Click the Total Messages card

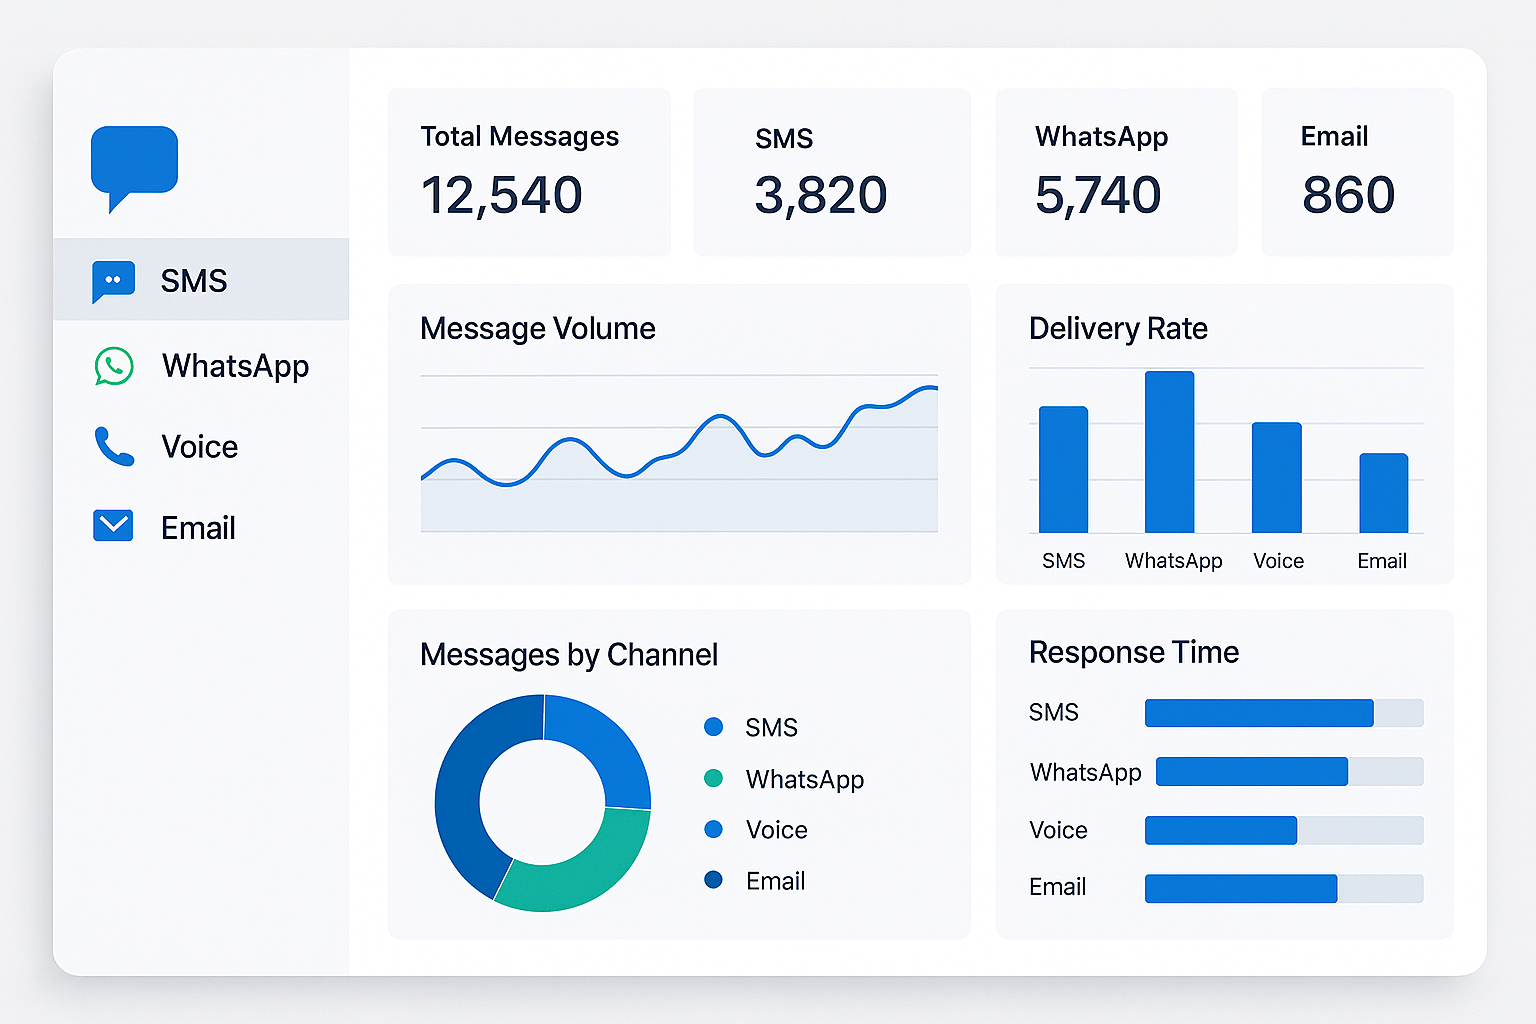528,172
